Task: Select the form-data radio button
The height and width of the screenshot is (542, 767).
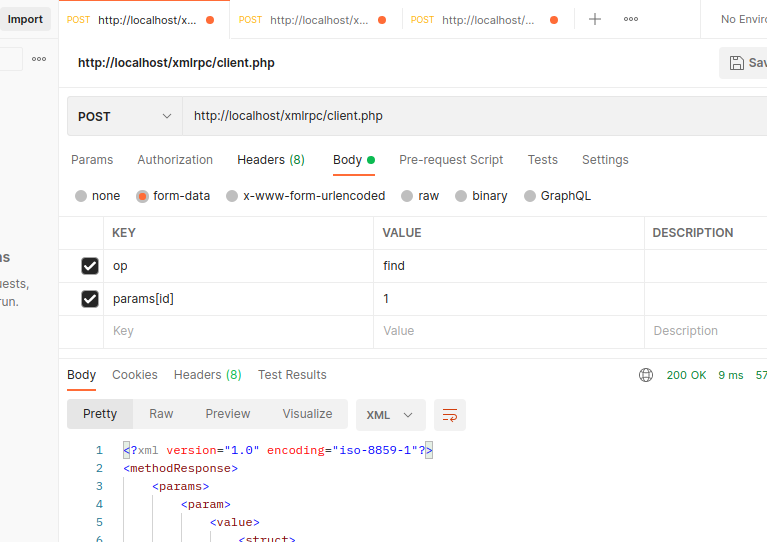Action: [142, 196]
